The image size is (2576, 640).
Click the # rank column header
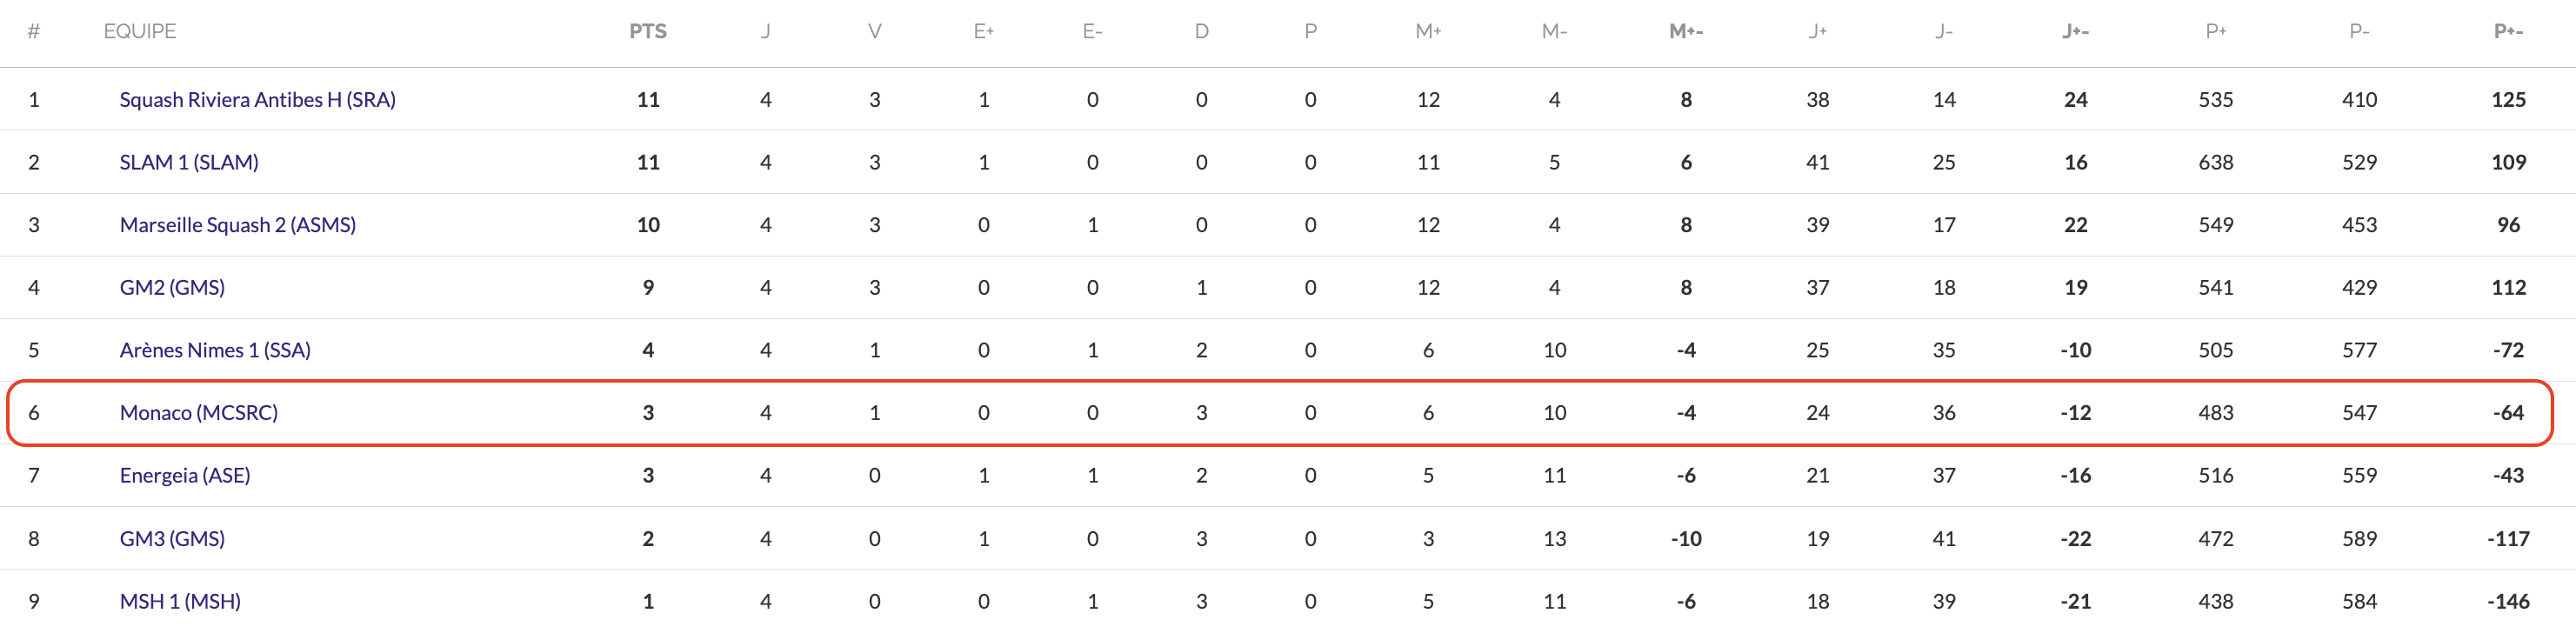[34, 32]
